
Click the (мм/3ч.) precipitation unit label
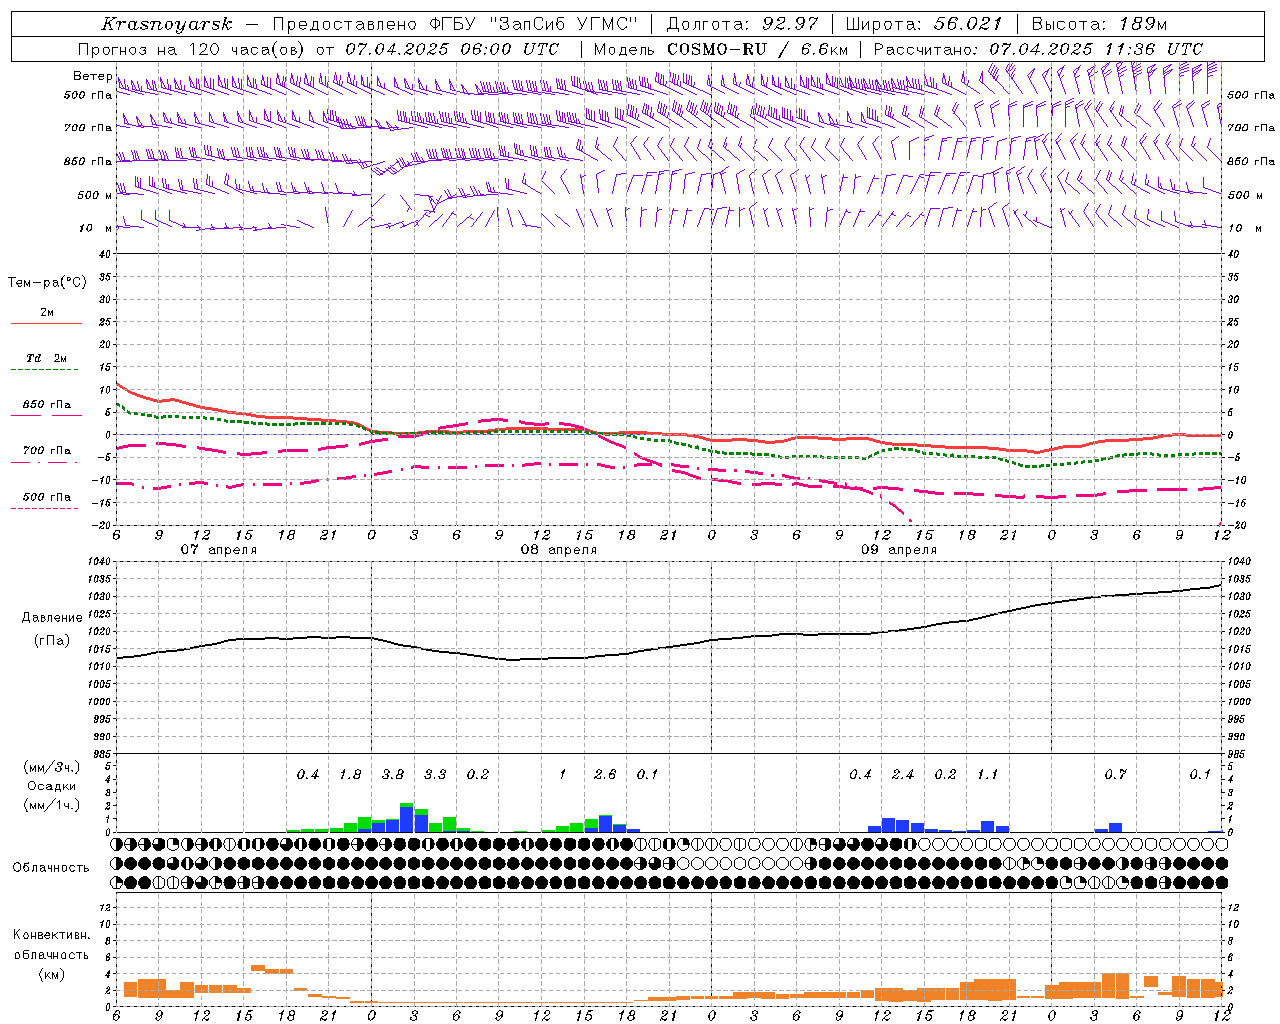tap(51, 768)
